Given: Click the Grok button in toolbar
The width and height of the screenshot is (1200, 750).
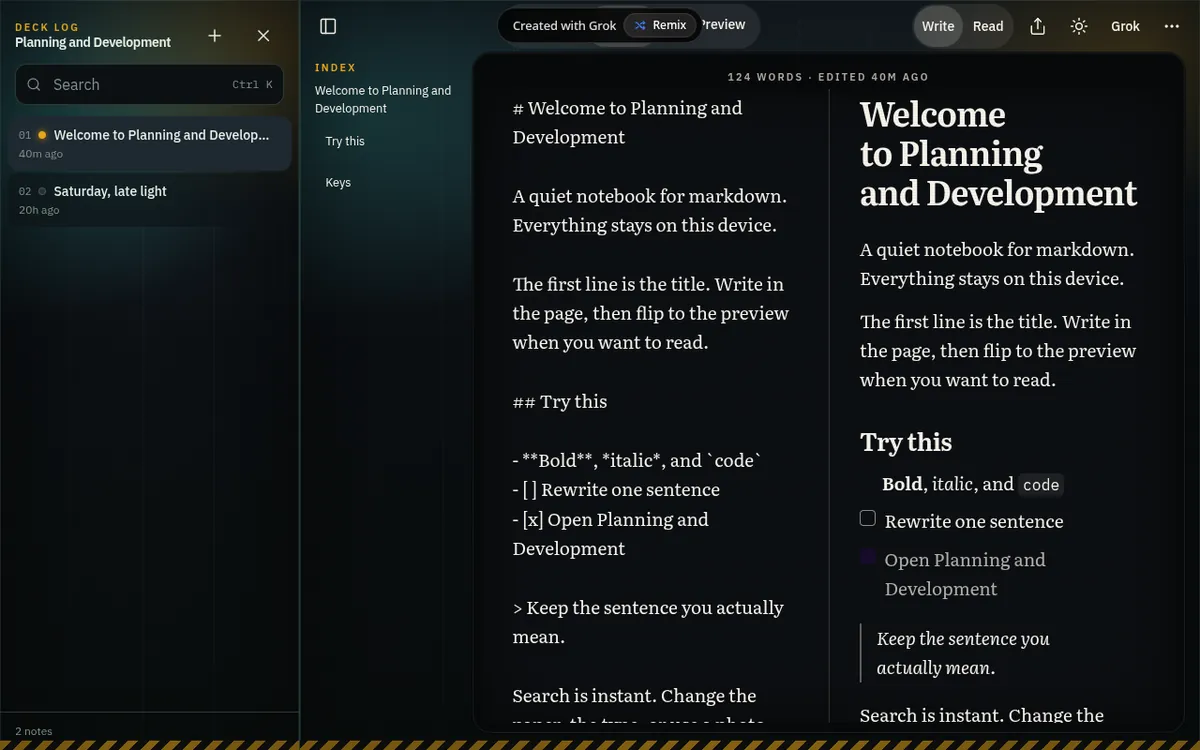Looking at the screenshot, I should click(x=1125, y=26).
